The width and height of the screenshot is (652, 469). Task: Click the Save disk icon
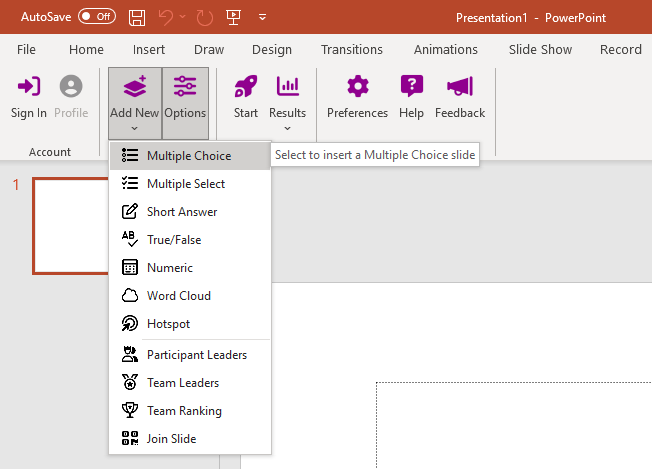(x=137, y=17)
